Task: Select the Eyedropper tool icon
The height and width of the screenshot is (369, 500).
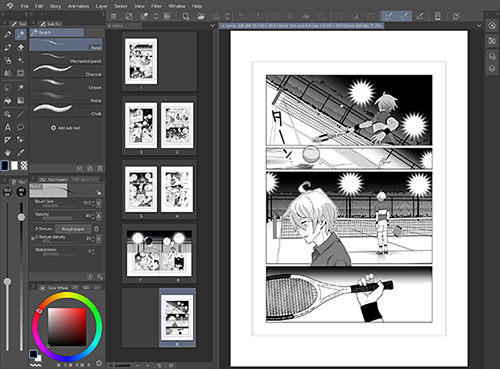Action: [20, 153]
